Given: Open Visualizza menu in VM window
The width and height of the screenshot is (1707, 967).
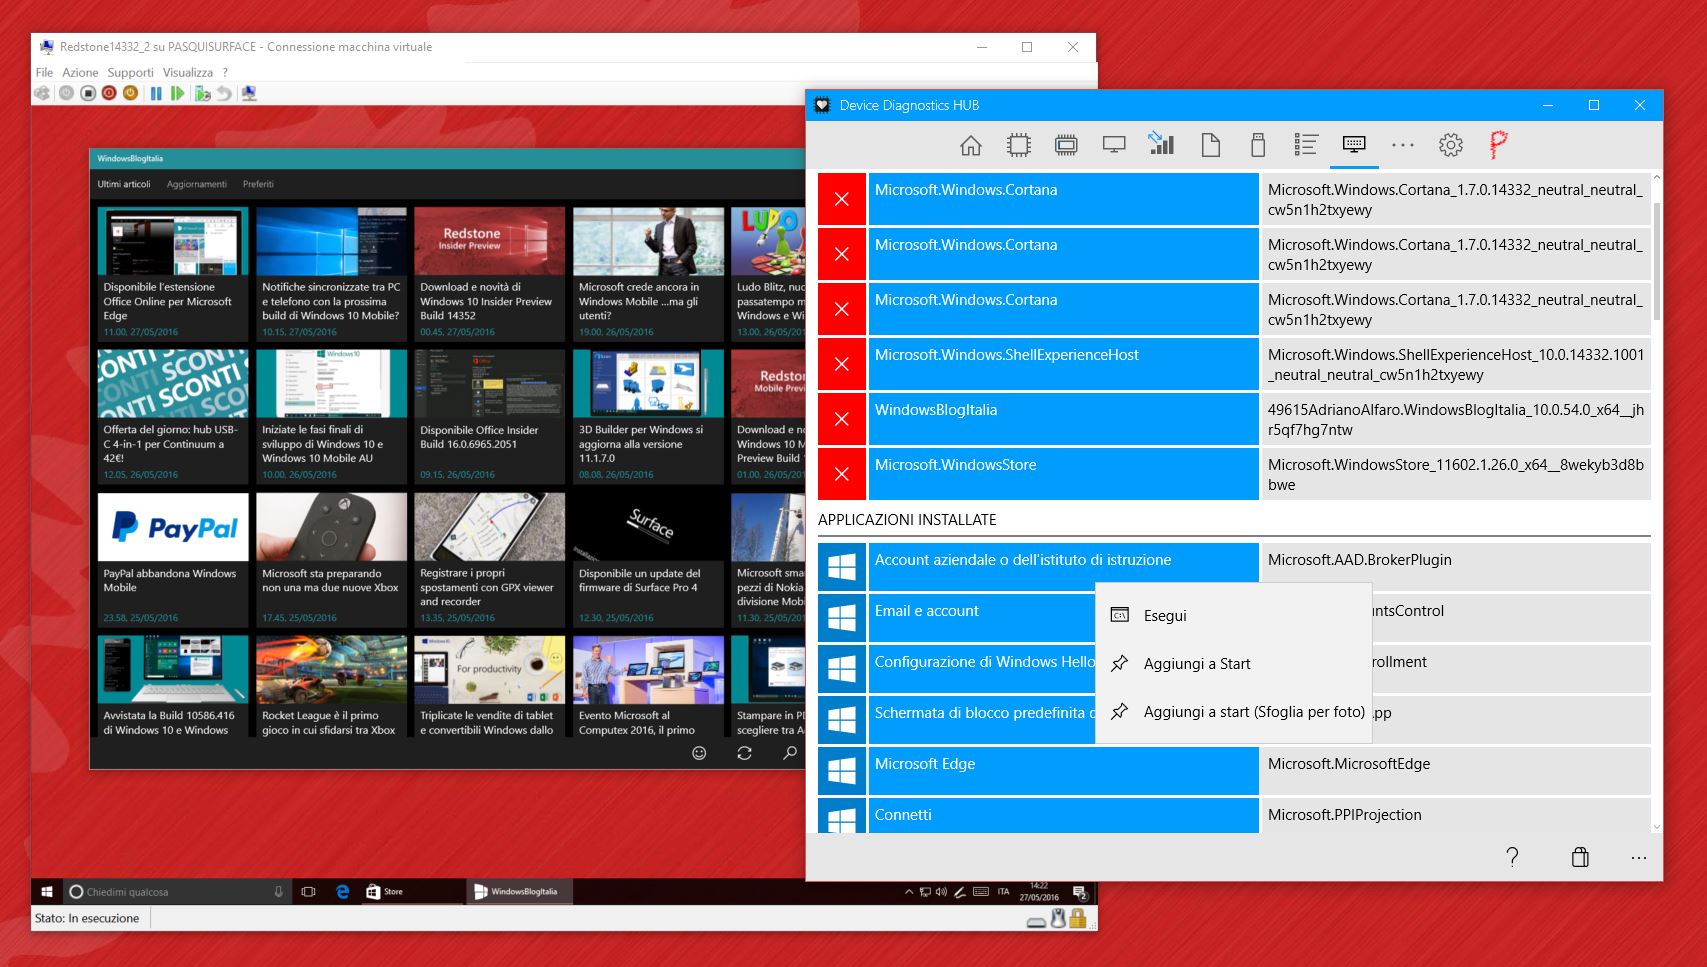Looking at the screenshot, I should (x=188, y=72).
